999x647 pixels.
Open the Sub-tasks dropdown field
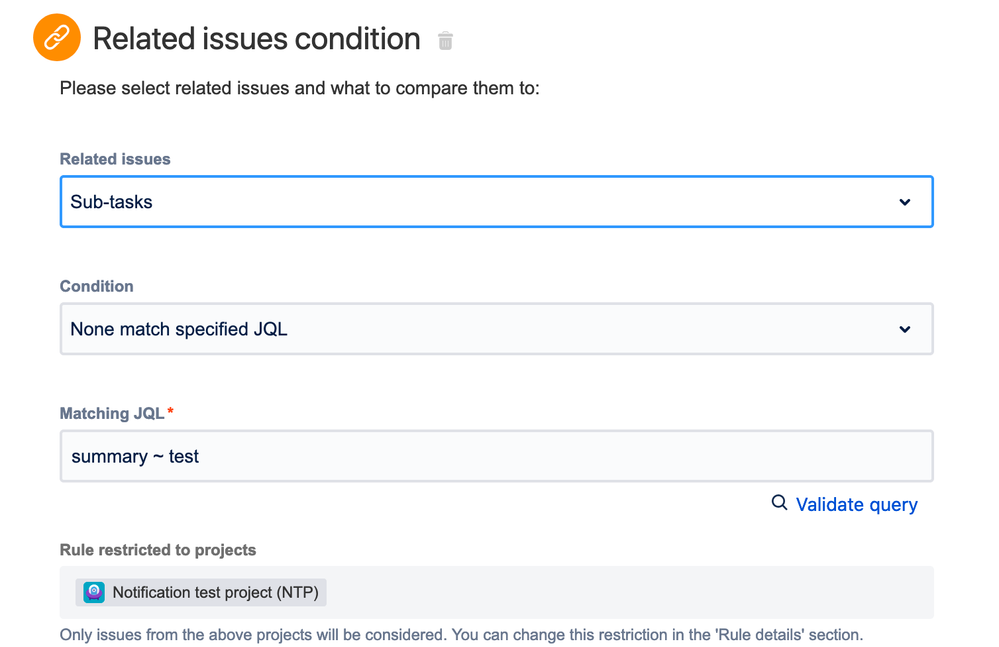coord(480,202)
